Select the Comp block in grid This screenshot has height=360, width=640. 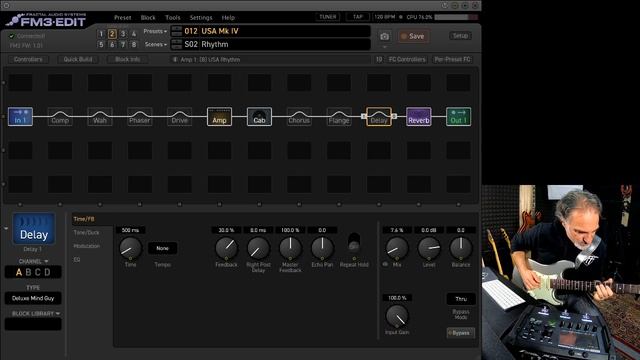[60, 117]
